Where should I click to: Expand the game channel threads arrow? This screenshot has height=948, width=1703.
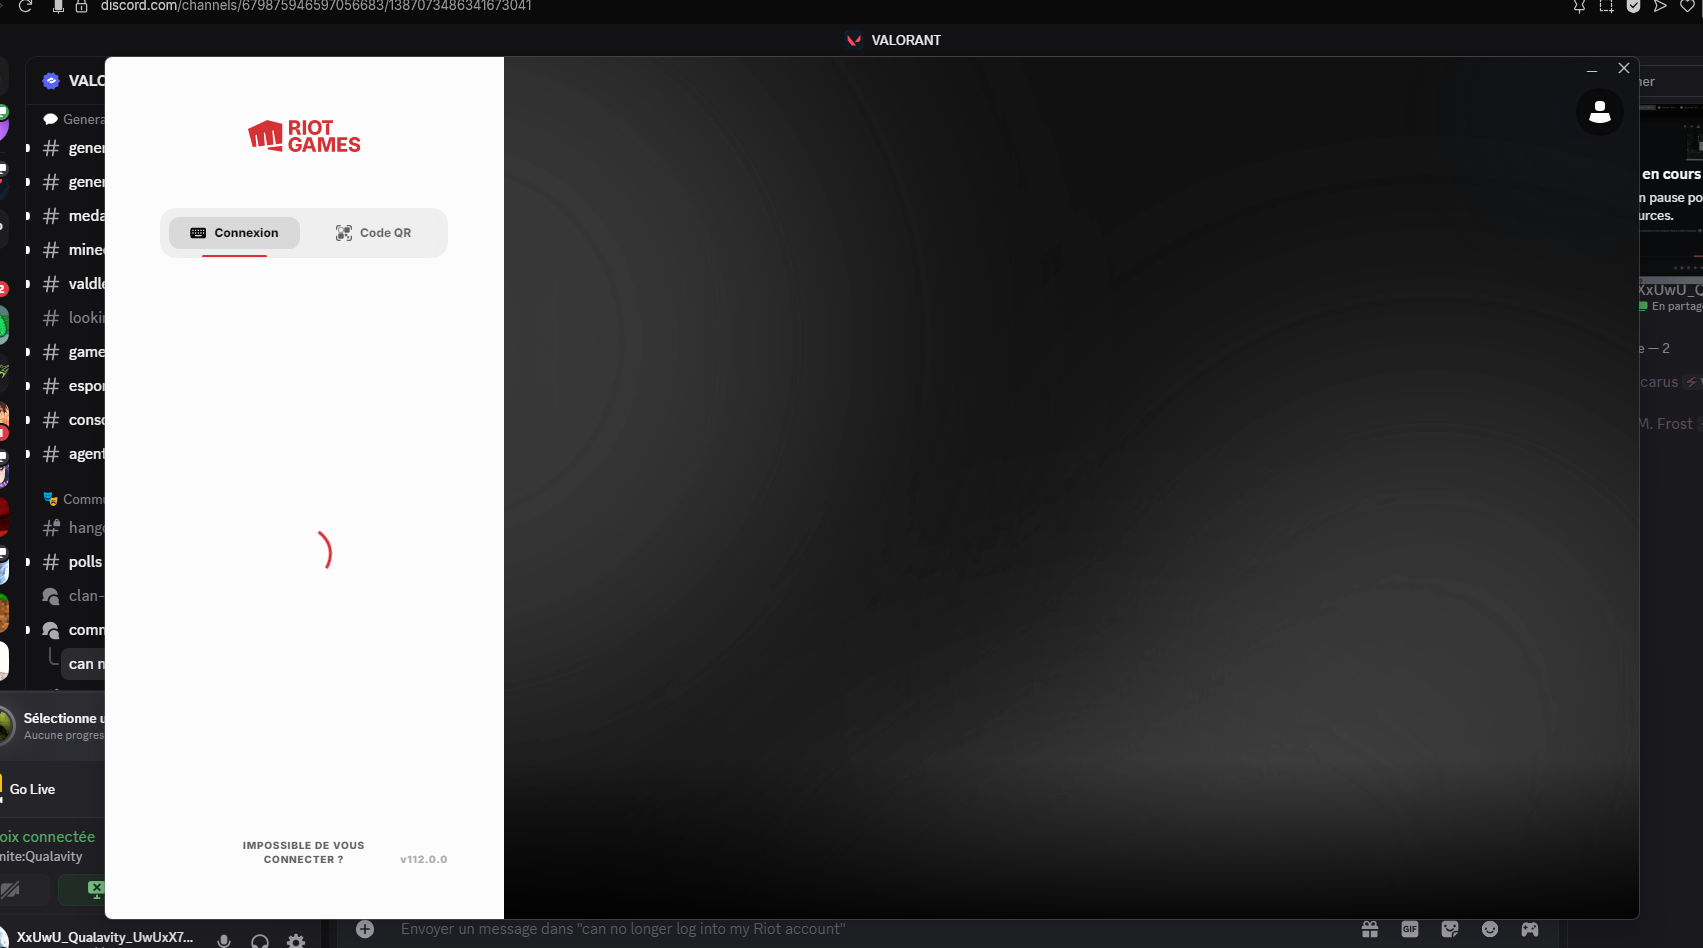[28, 352]
